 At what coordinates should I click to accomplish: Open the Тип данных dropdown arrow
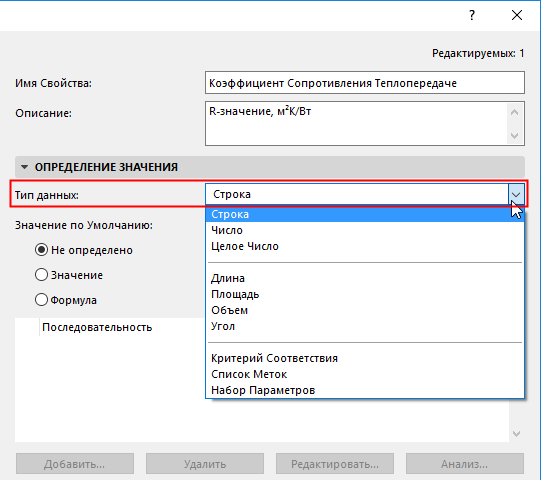click(x=516, y=195)
